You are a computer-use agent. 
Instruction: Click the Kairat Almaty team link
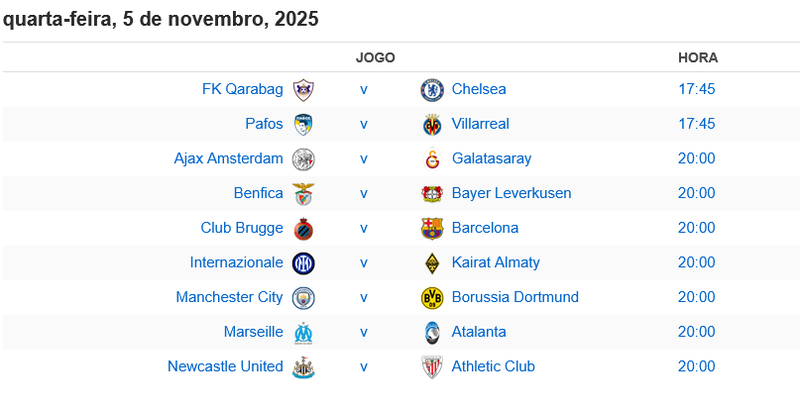[495, 262]
